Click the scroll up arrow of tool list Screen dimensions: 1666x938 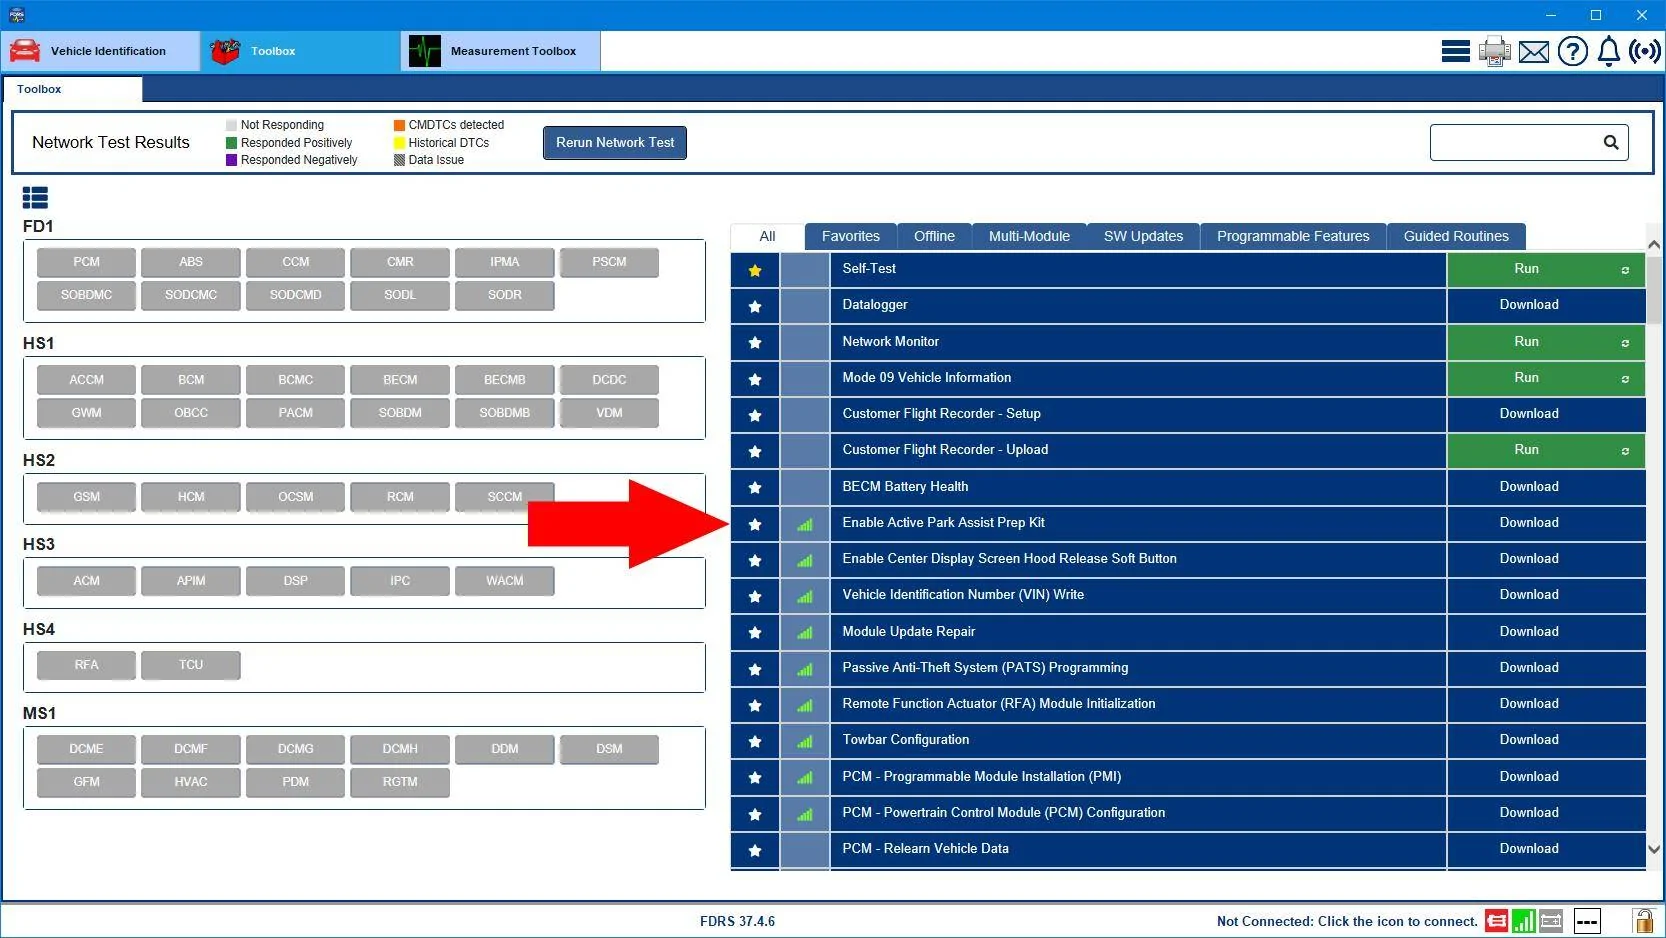tap(1654, 244)
